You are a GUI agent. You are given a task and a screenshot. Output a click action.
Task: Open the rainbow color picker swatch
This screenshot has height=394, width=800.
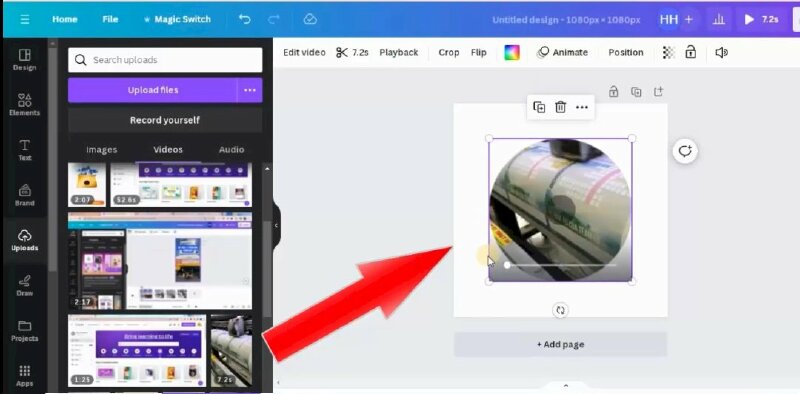pos(512,53)
